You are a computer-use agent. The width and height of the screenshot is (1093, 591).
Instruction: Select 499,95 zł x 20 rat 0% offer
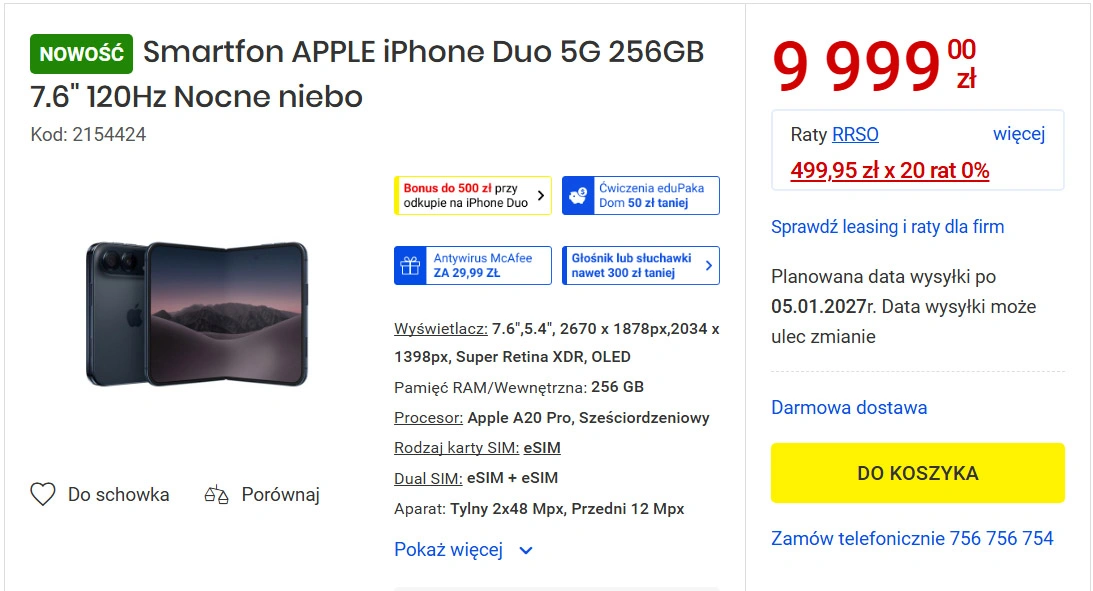[x=889, y=170]
